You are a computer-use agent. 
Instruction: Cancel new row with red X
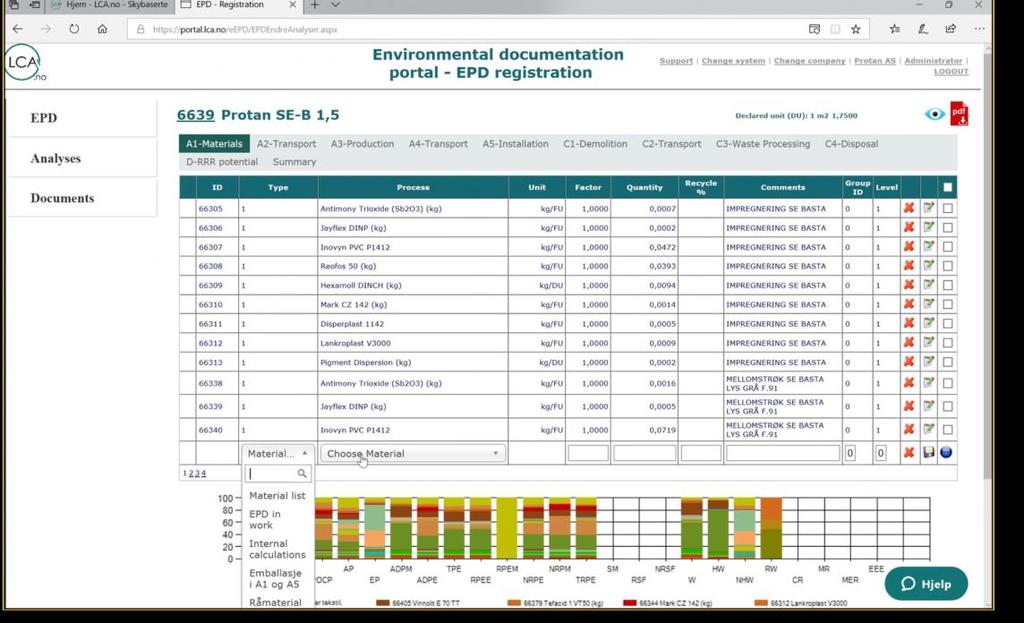click(908, 453)
